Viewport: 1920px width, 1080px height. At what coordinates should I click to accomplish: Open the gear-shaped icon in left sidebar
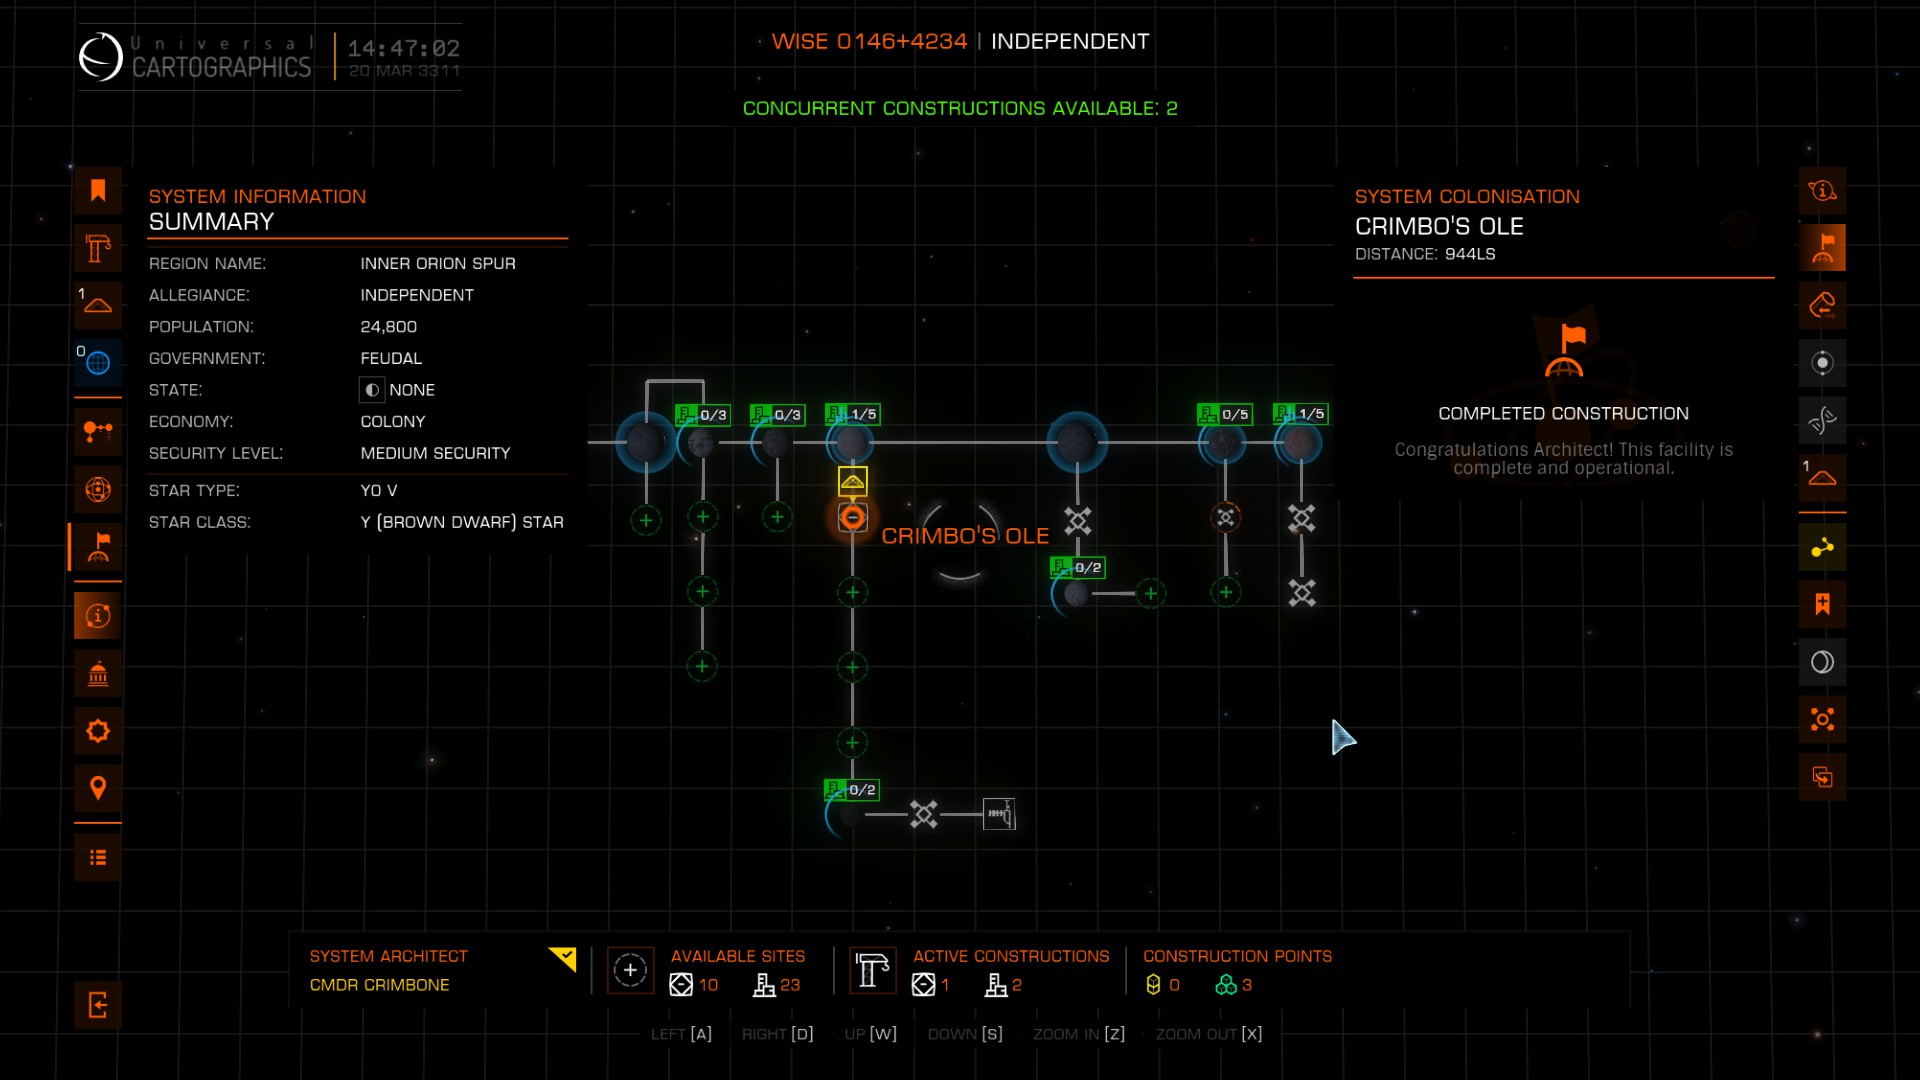coord(98,731)
